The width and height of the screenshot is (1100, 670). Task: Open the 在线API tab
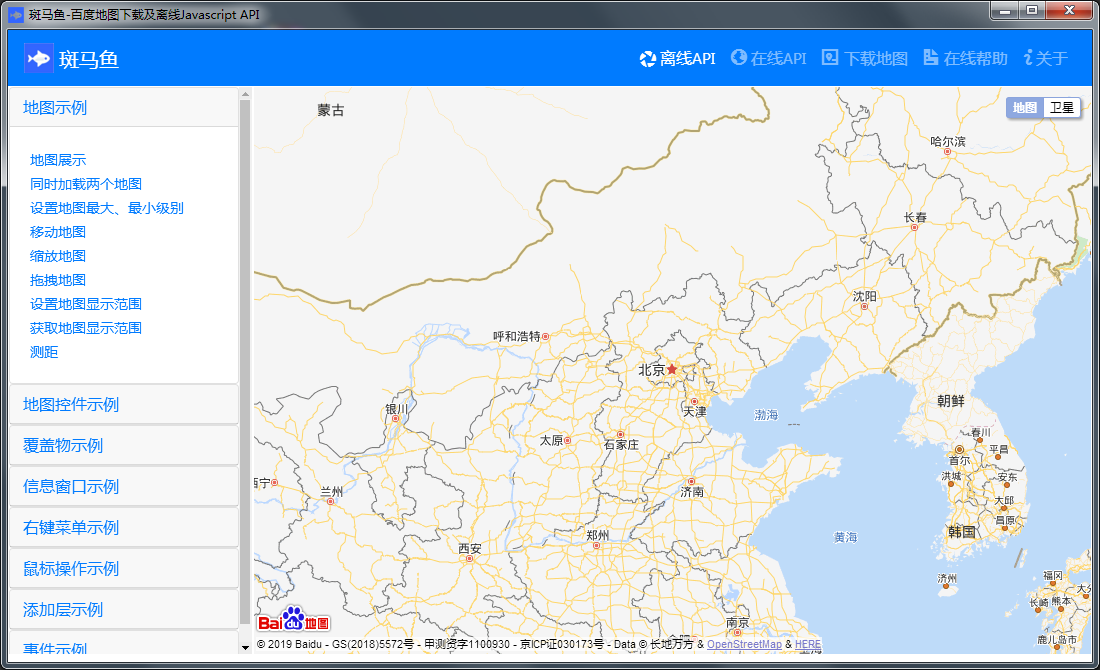[768, 58]
